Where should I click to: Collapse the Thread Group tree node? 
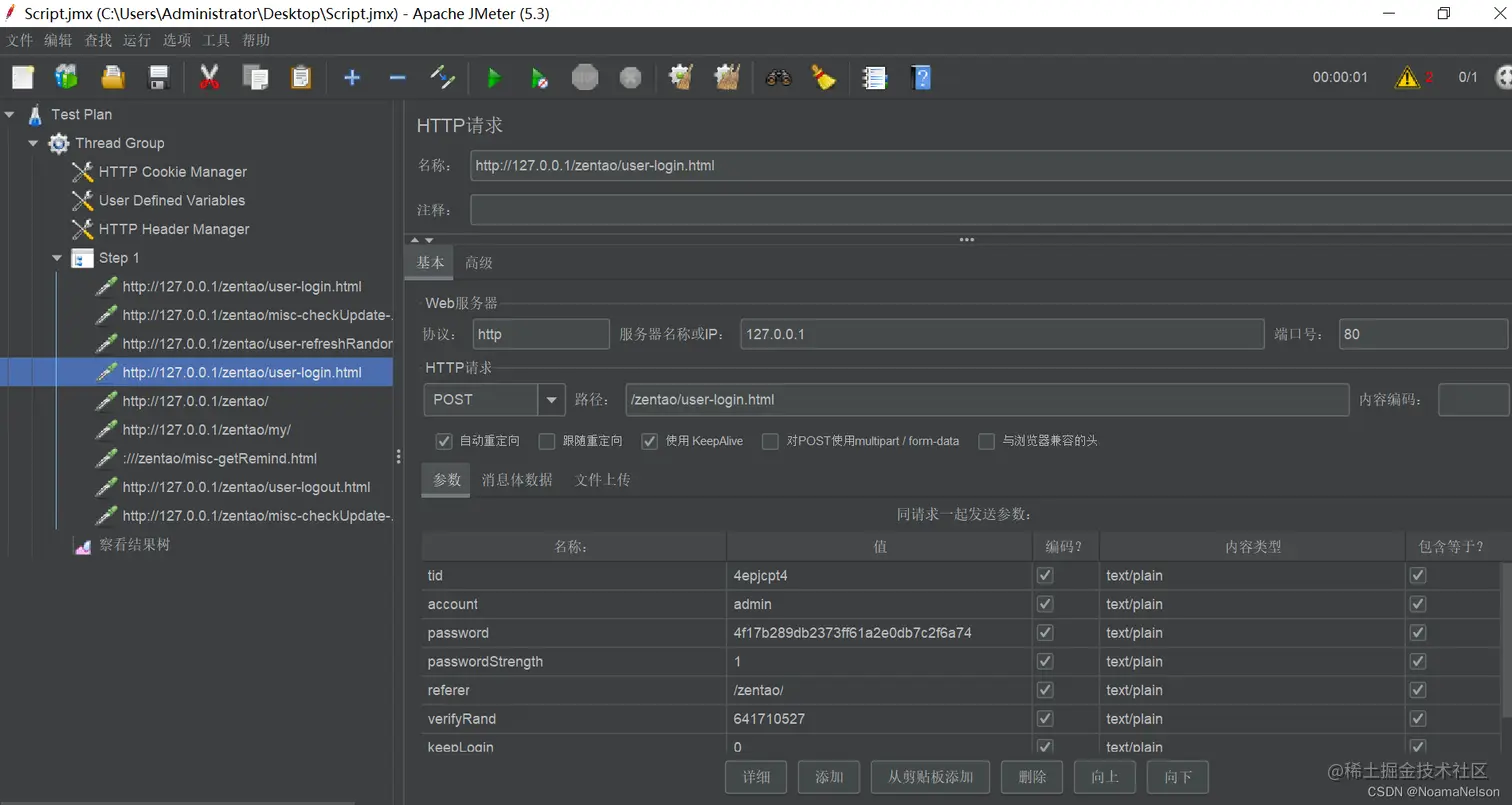coord(33,143)
